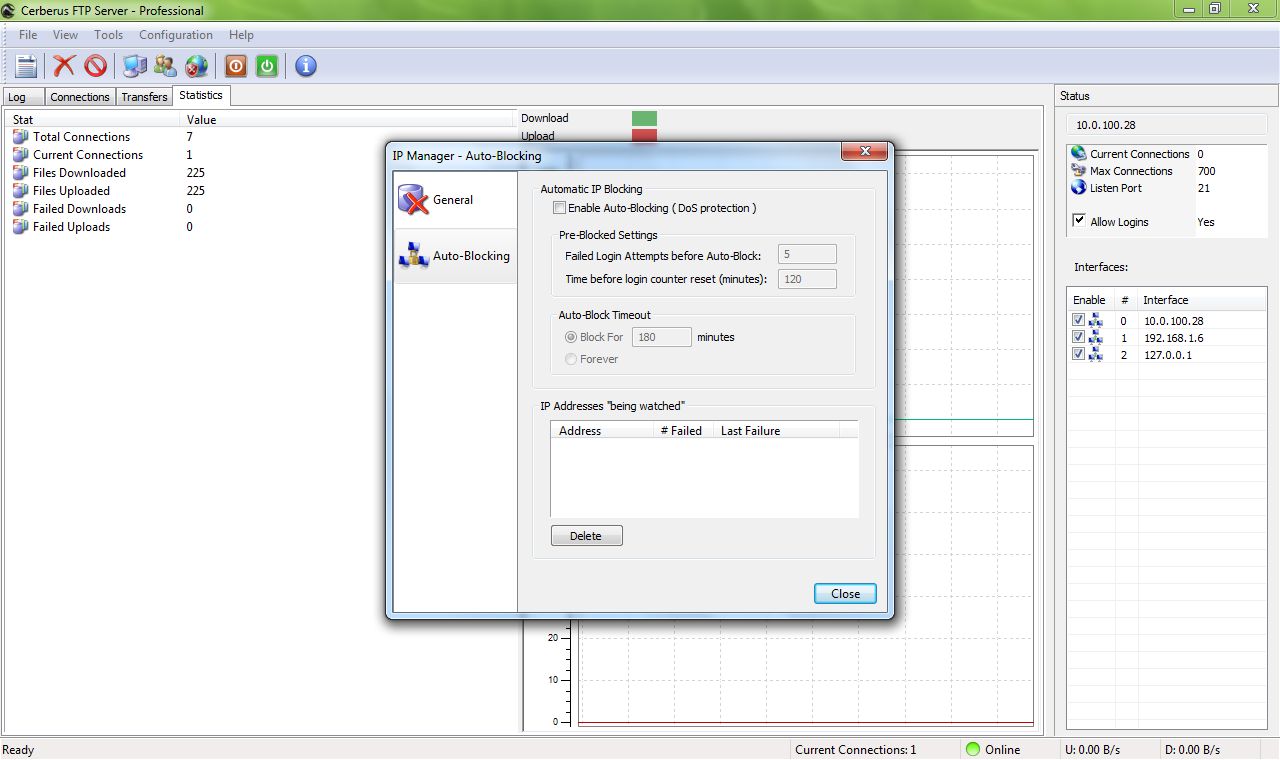Click Current Connections icon in Status panel

(1078, 153)
